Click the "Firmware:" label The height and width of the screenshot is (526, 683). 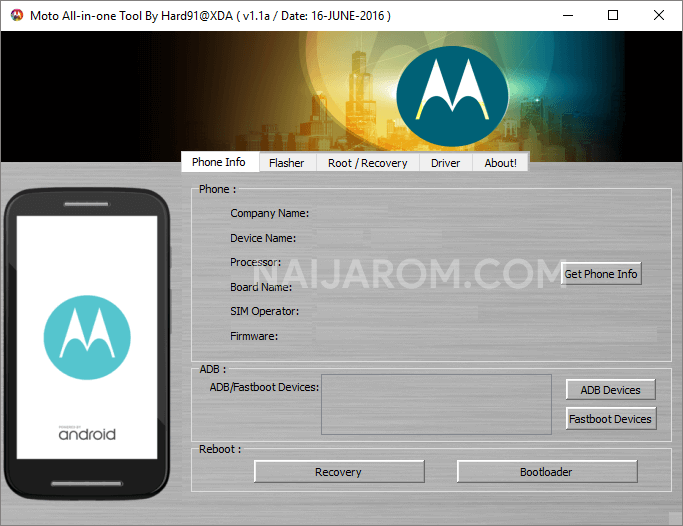tap(254, 336)
